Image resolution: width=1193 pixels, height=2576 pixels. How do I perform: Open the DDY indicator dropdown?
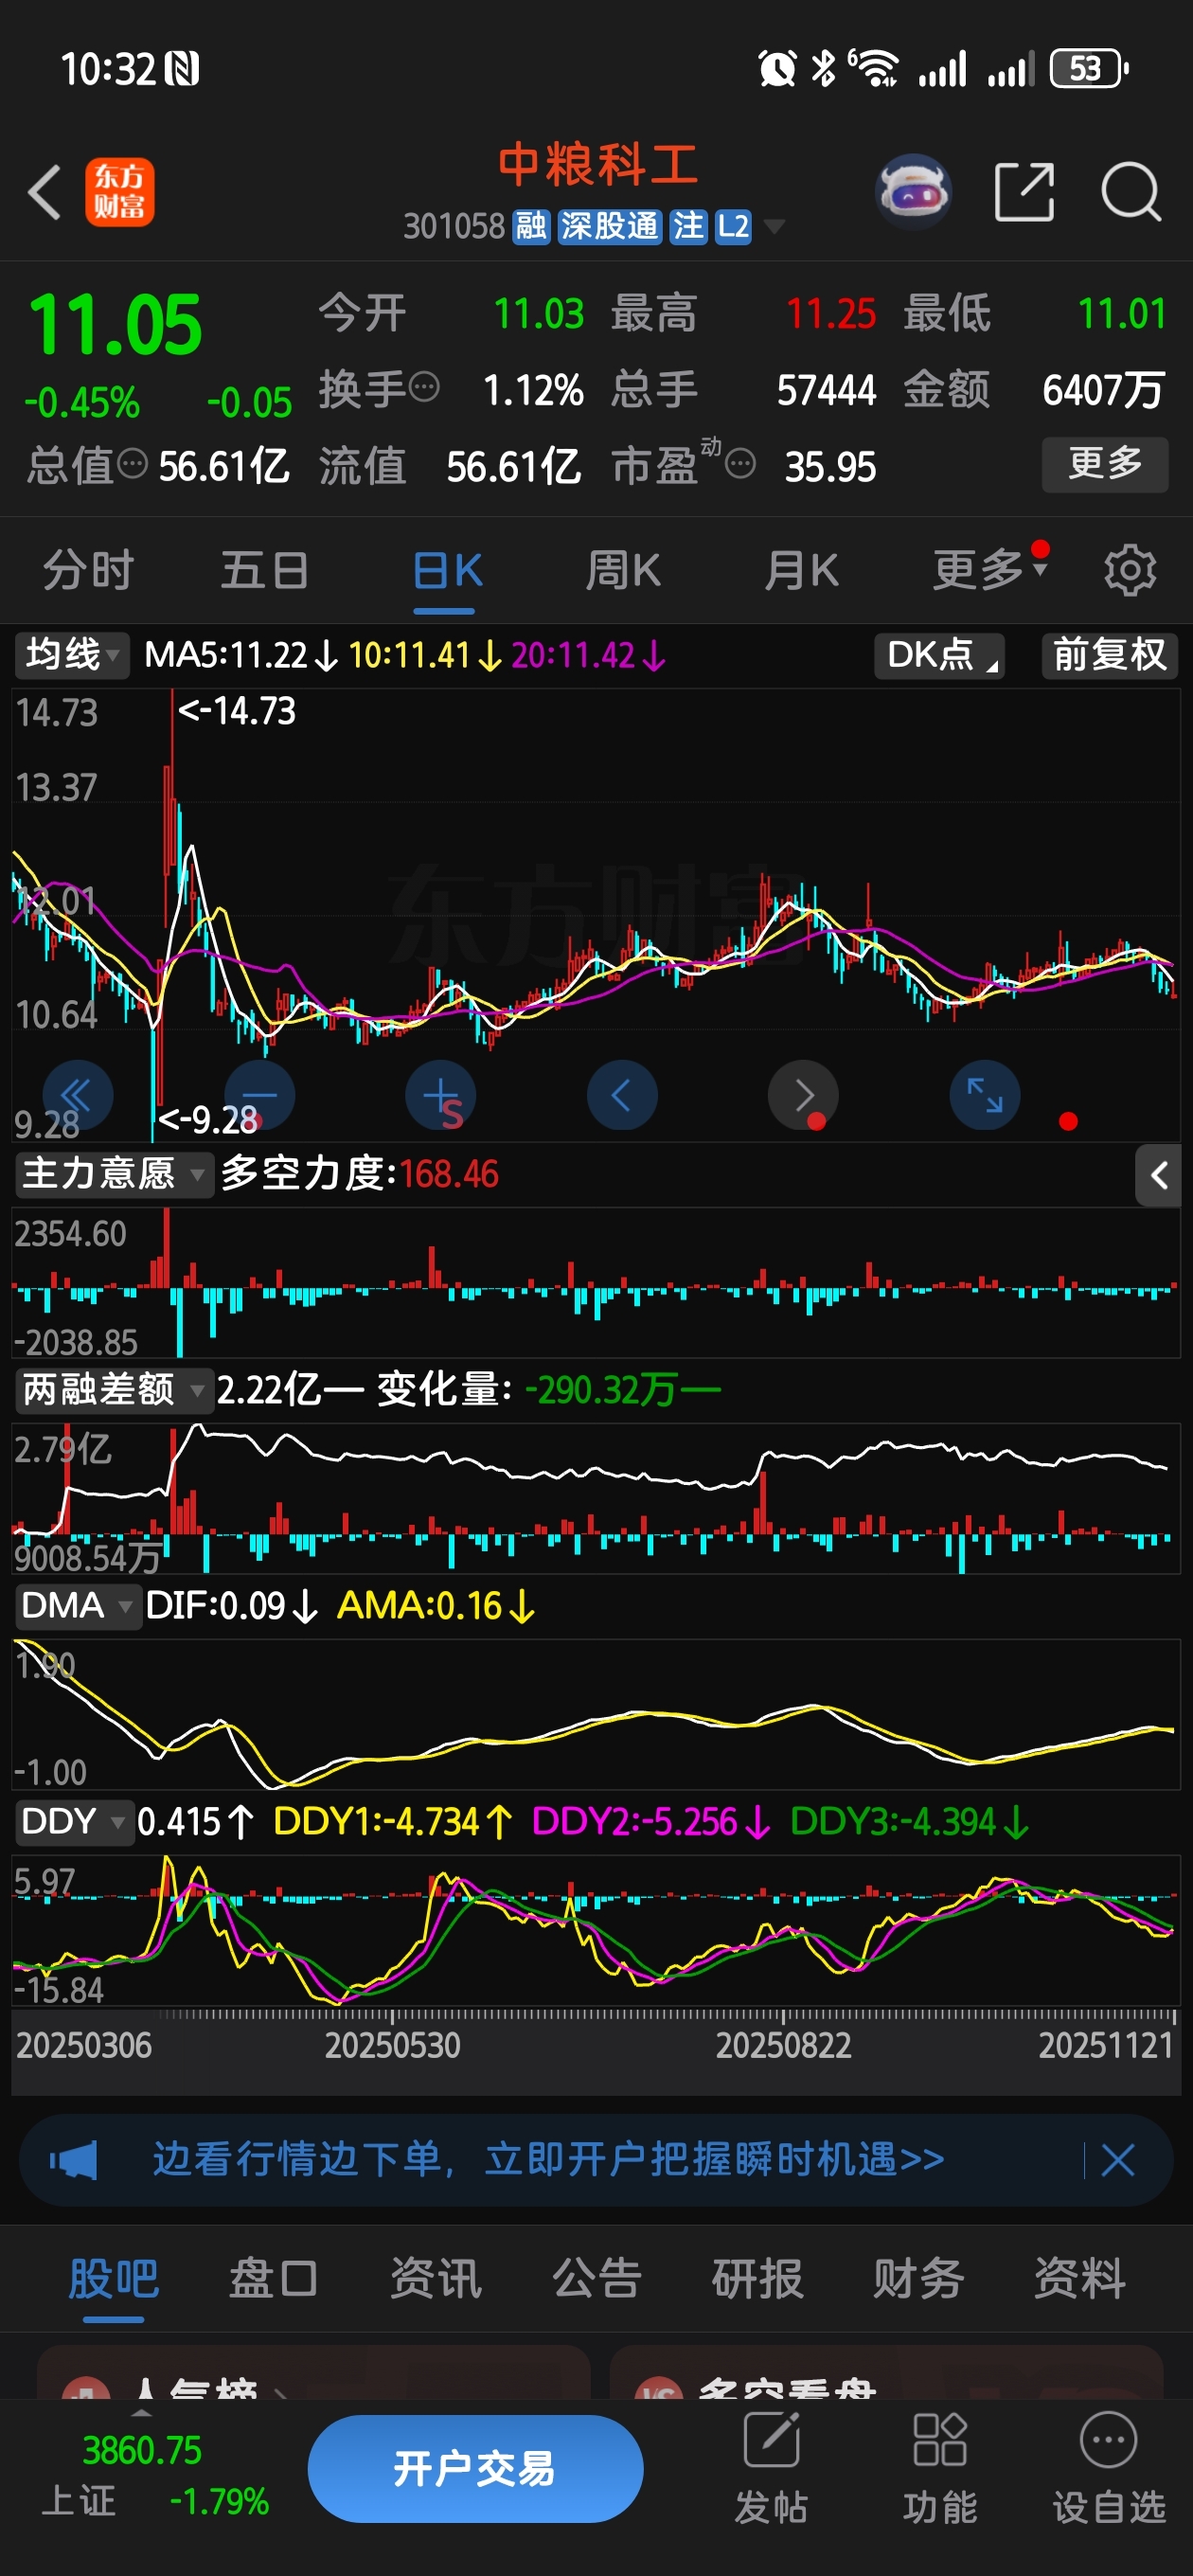tap(74, 1821)
